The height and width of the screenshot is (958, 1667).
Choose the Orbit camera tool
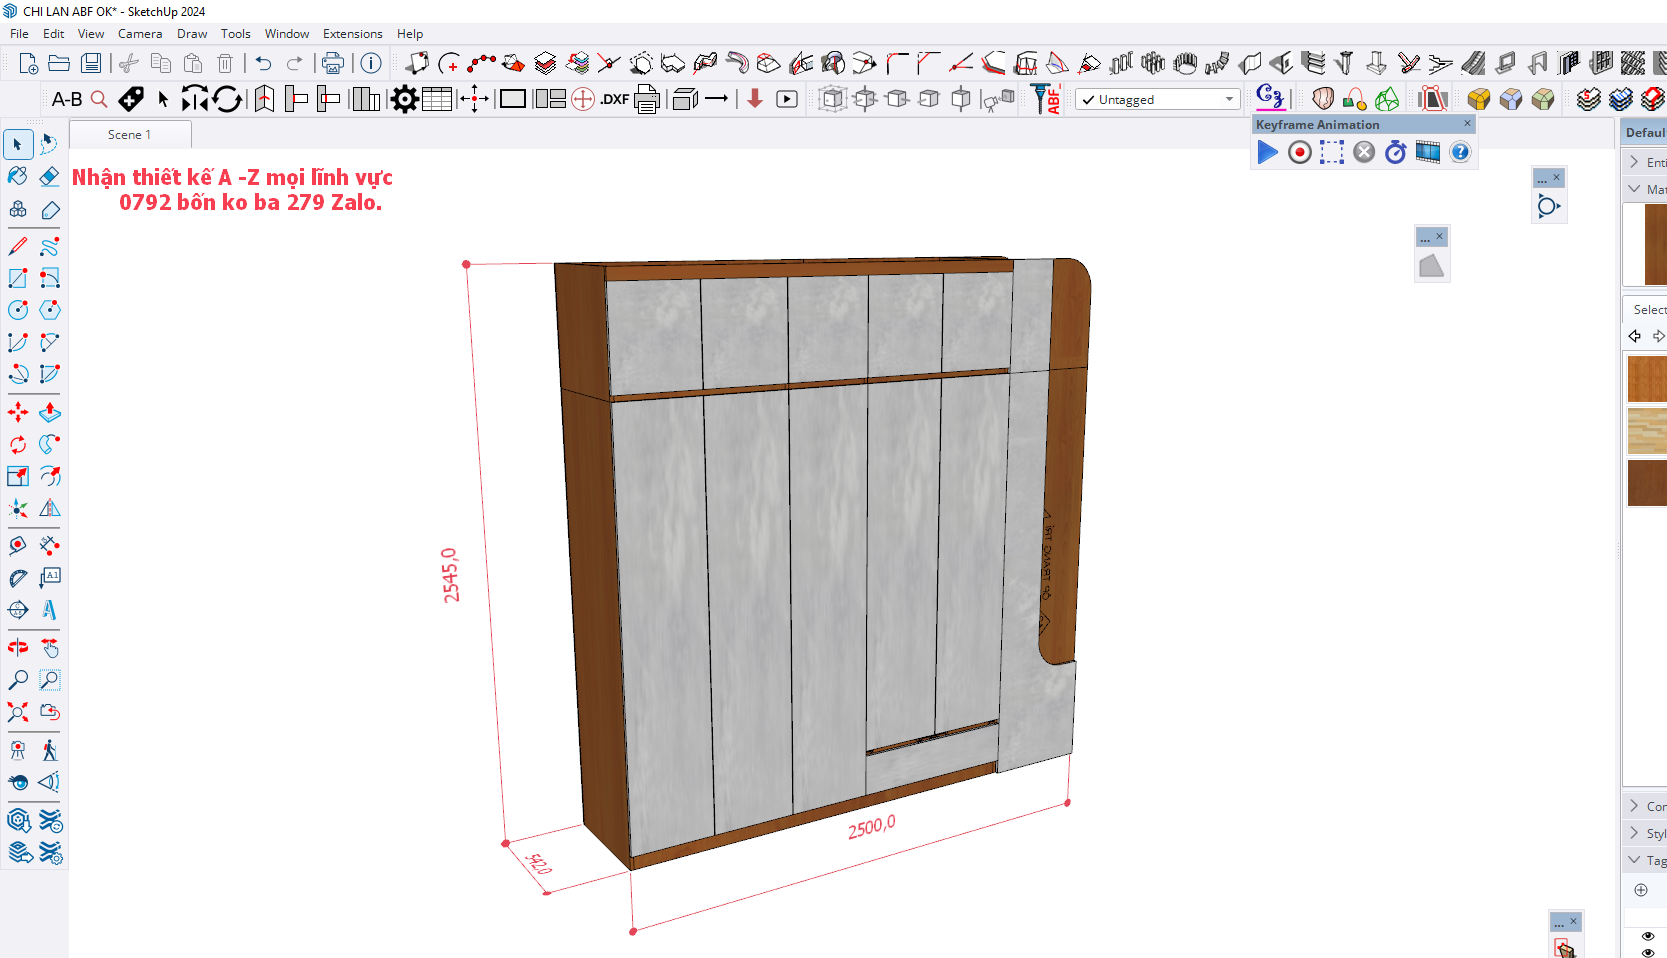coord(18,648)
